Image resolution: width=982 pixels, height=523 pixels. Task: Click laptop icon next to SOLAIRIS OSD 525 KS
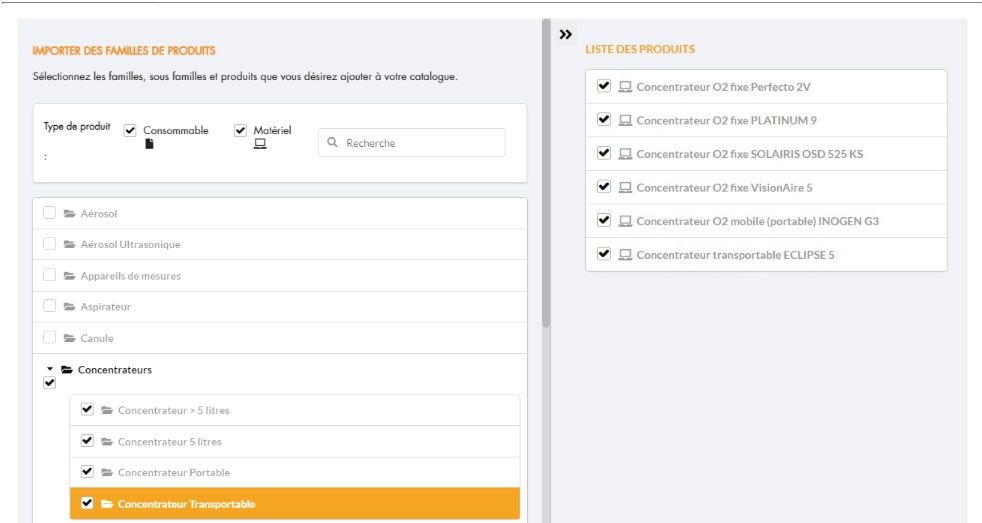625,153
